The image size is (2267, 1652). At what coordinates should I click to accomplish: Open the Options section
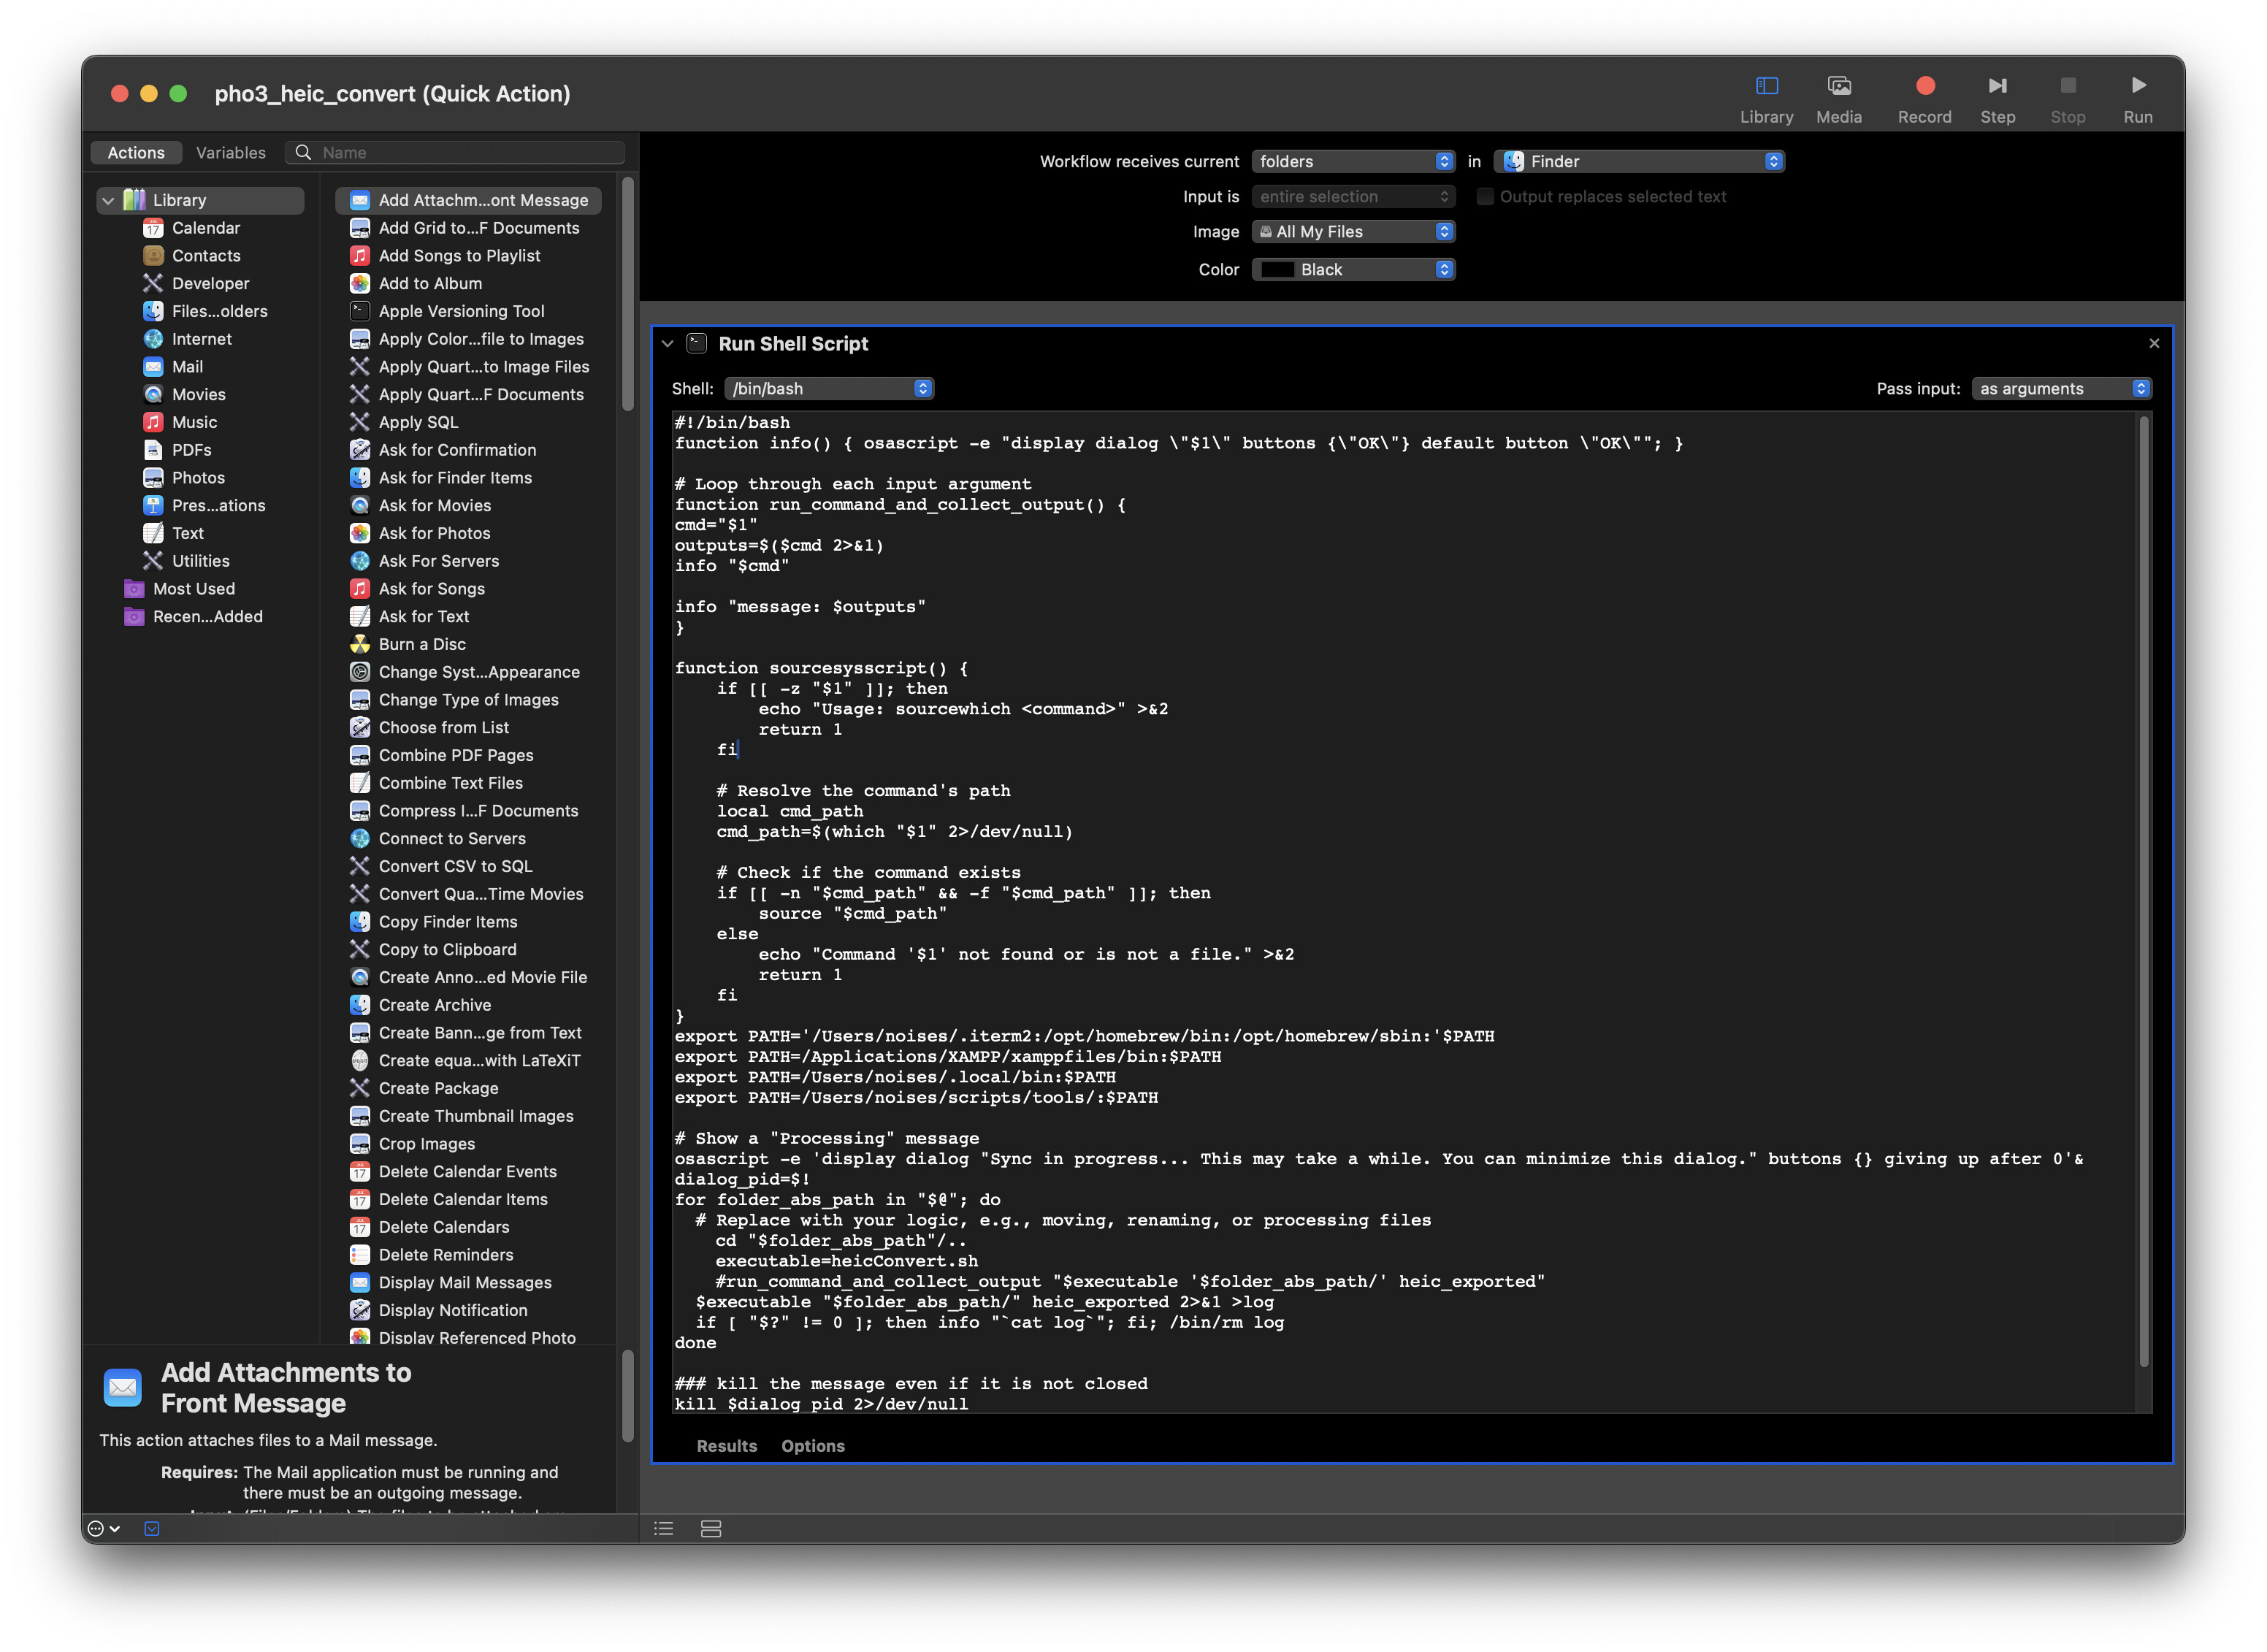[812, 1446]
